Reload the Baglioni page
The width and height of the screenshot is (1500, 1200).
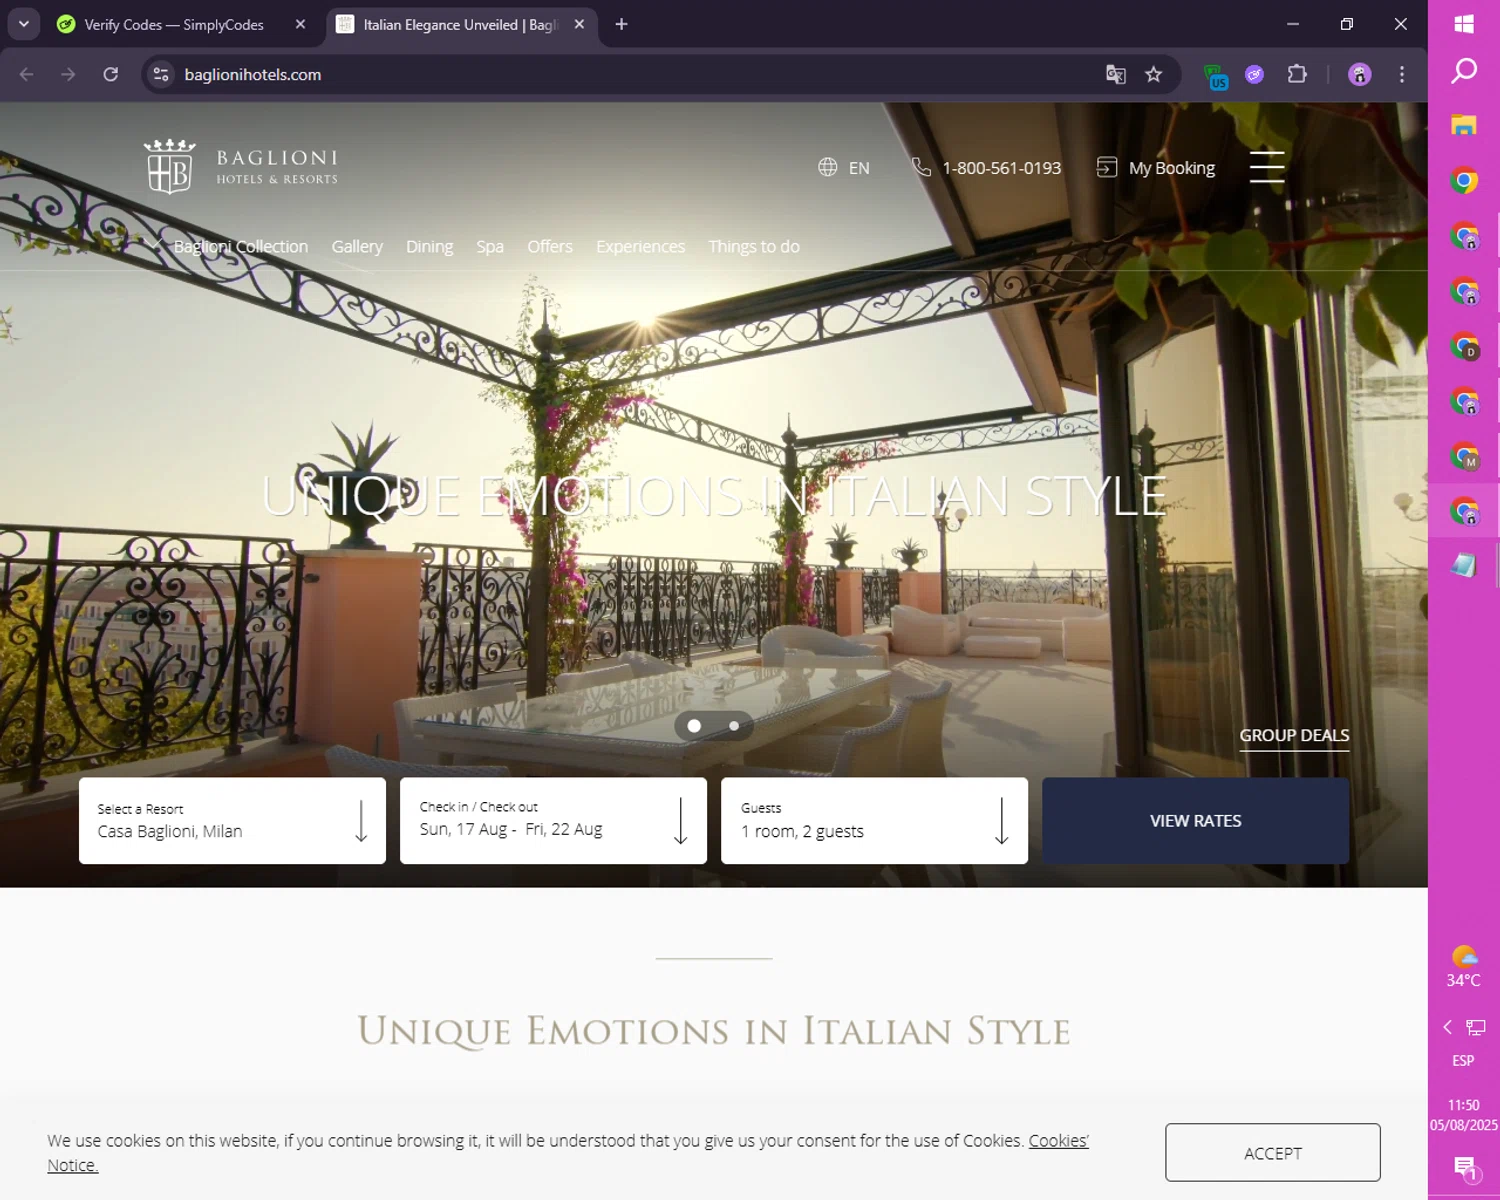tap(111, 74)
